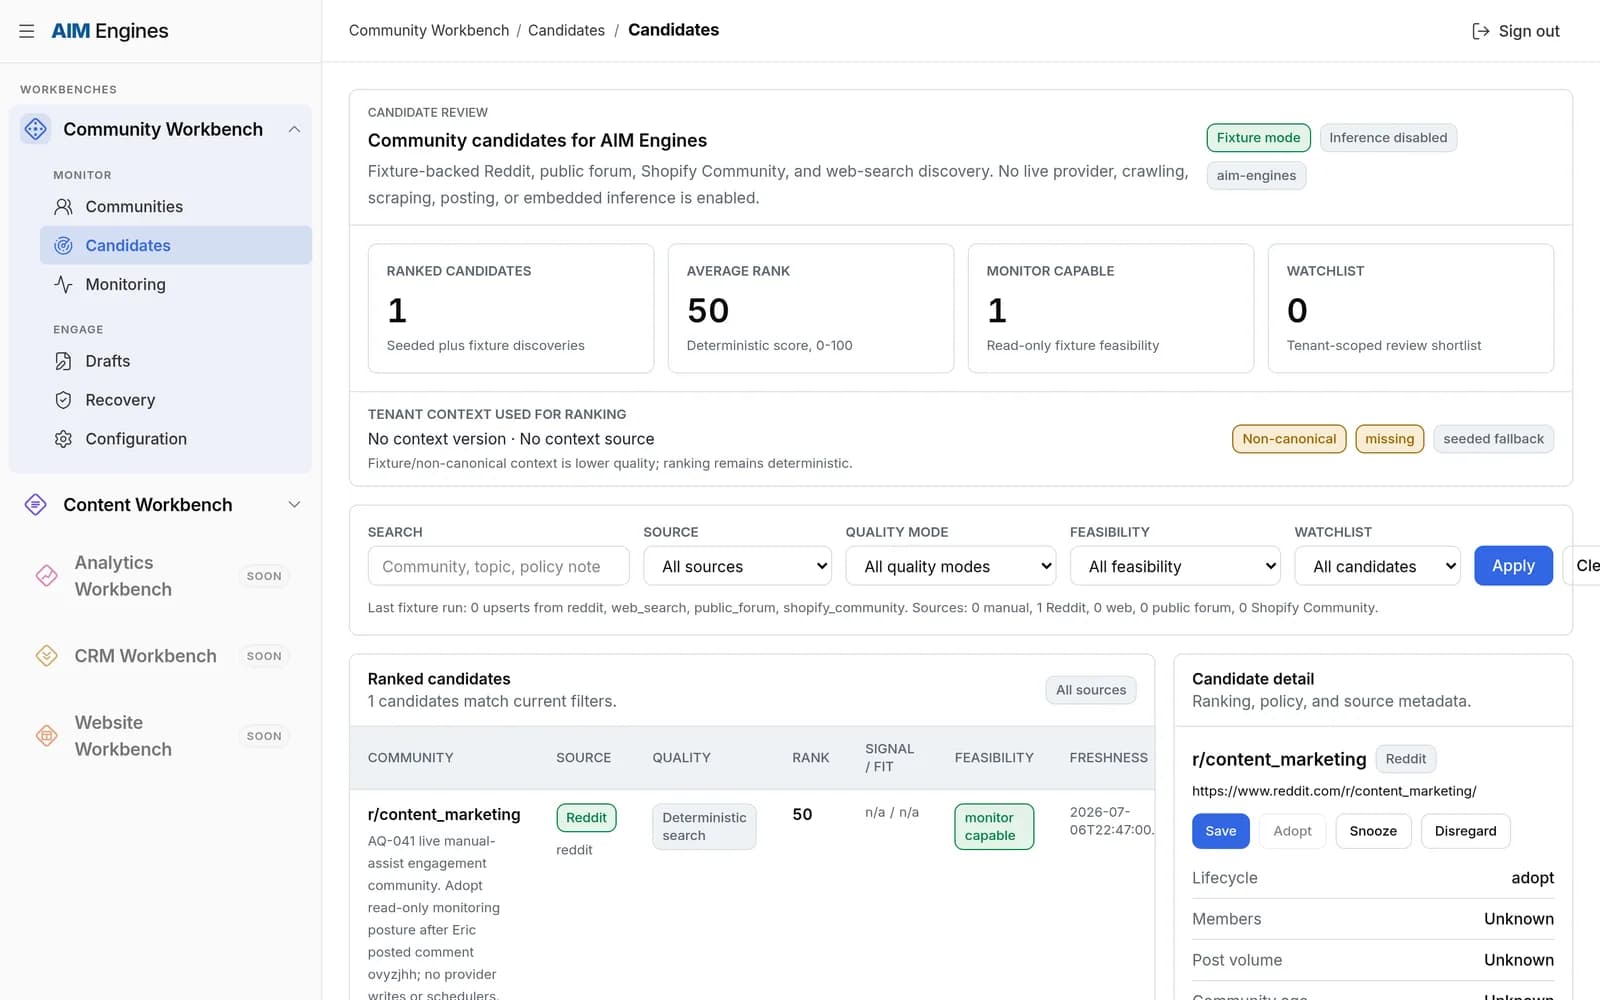Click the Drafts document icon
The image size is (1600, 1000).
point(63,361)
